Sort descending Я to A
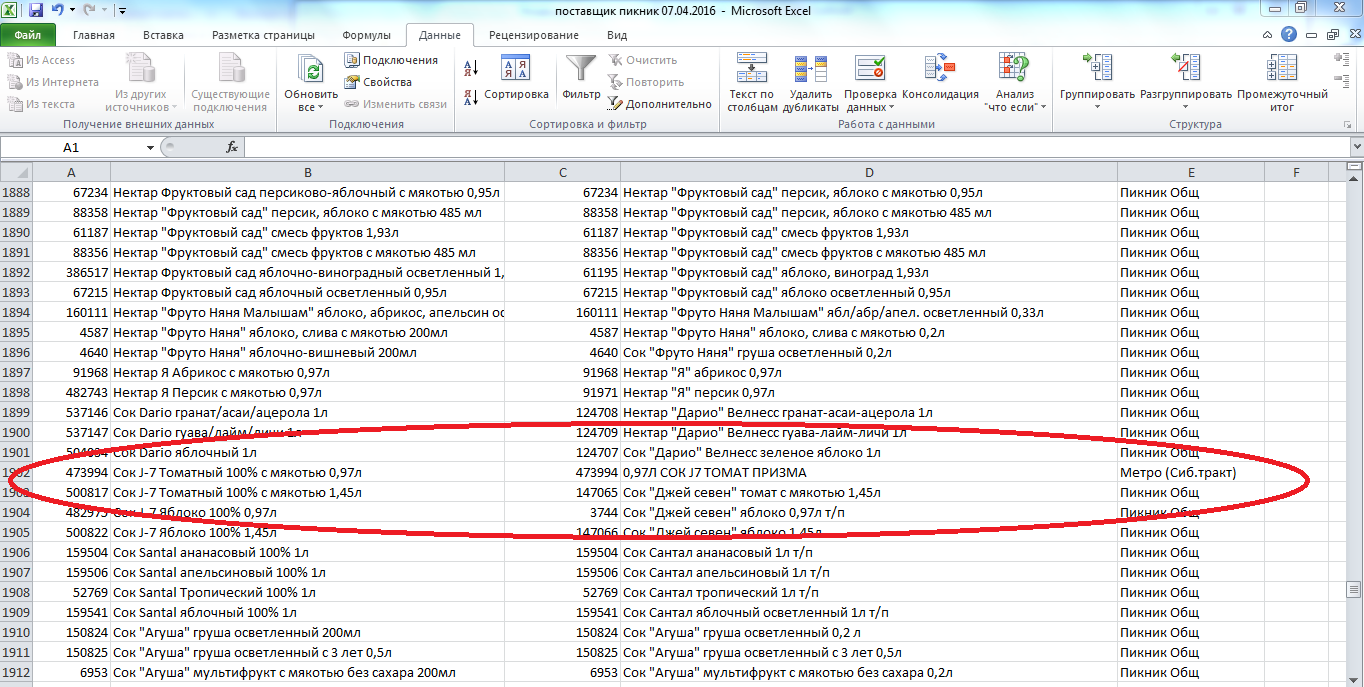Screen dimensions: 1364x687 472,96
